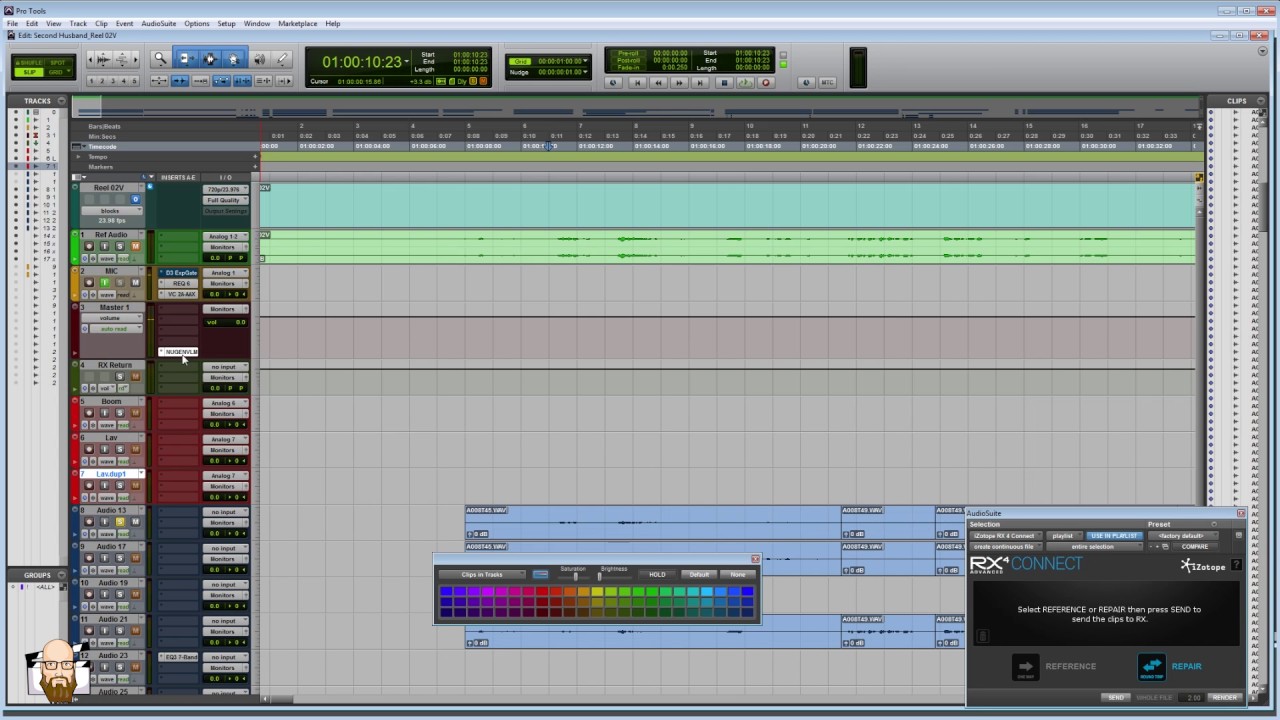
Task: Click the REFERENCE one way icon
Action: tap(1026, 667)
